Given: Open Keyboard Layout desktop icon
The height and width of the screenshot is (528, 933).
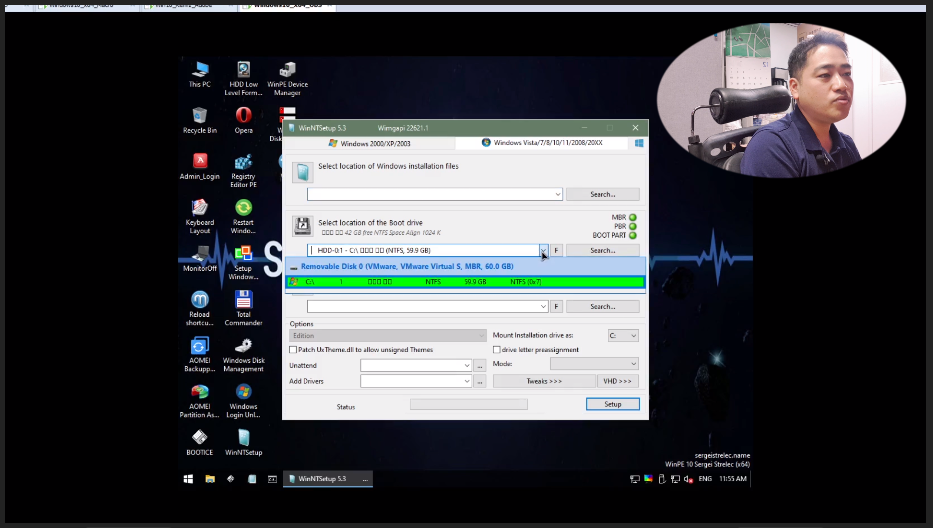Looking at the screenshot, I should coord(200,217).
